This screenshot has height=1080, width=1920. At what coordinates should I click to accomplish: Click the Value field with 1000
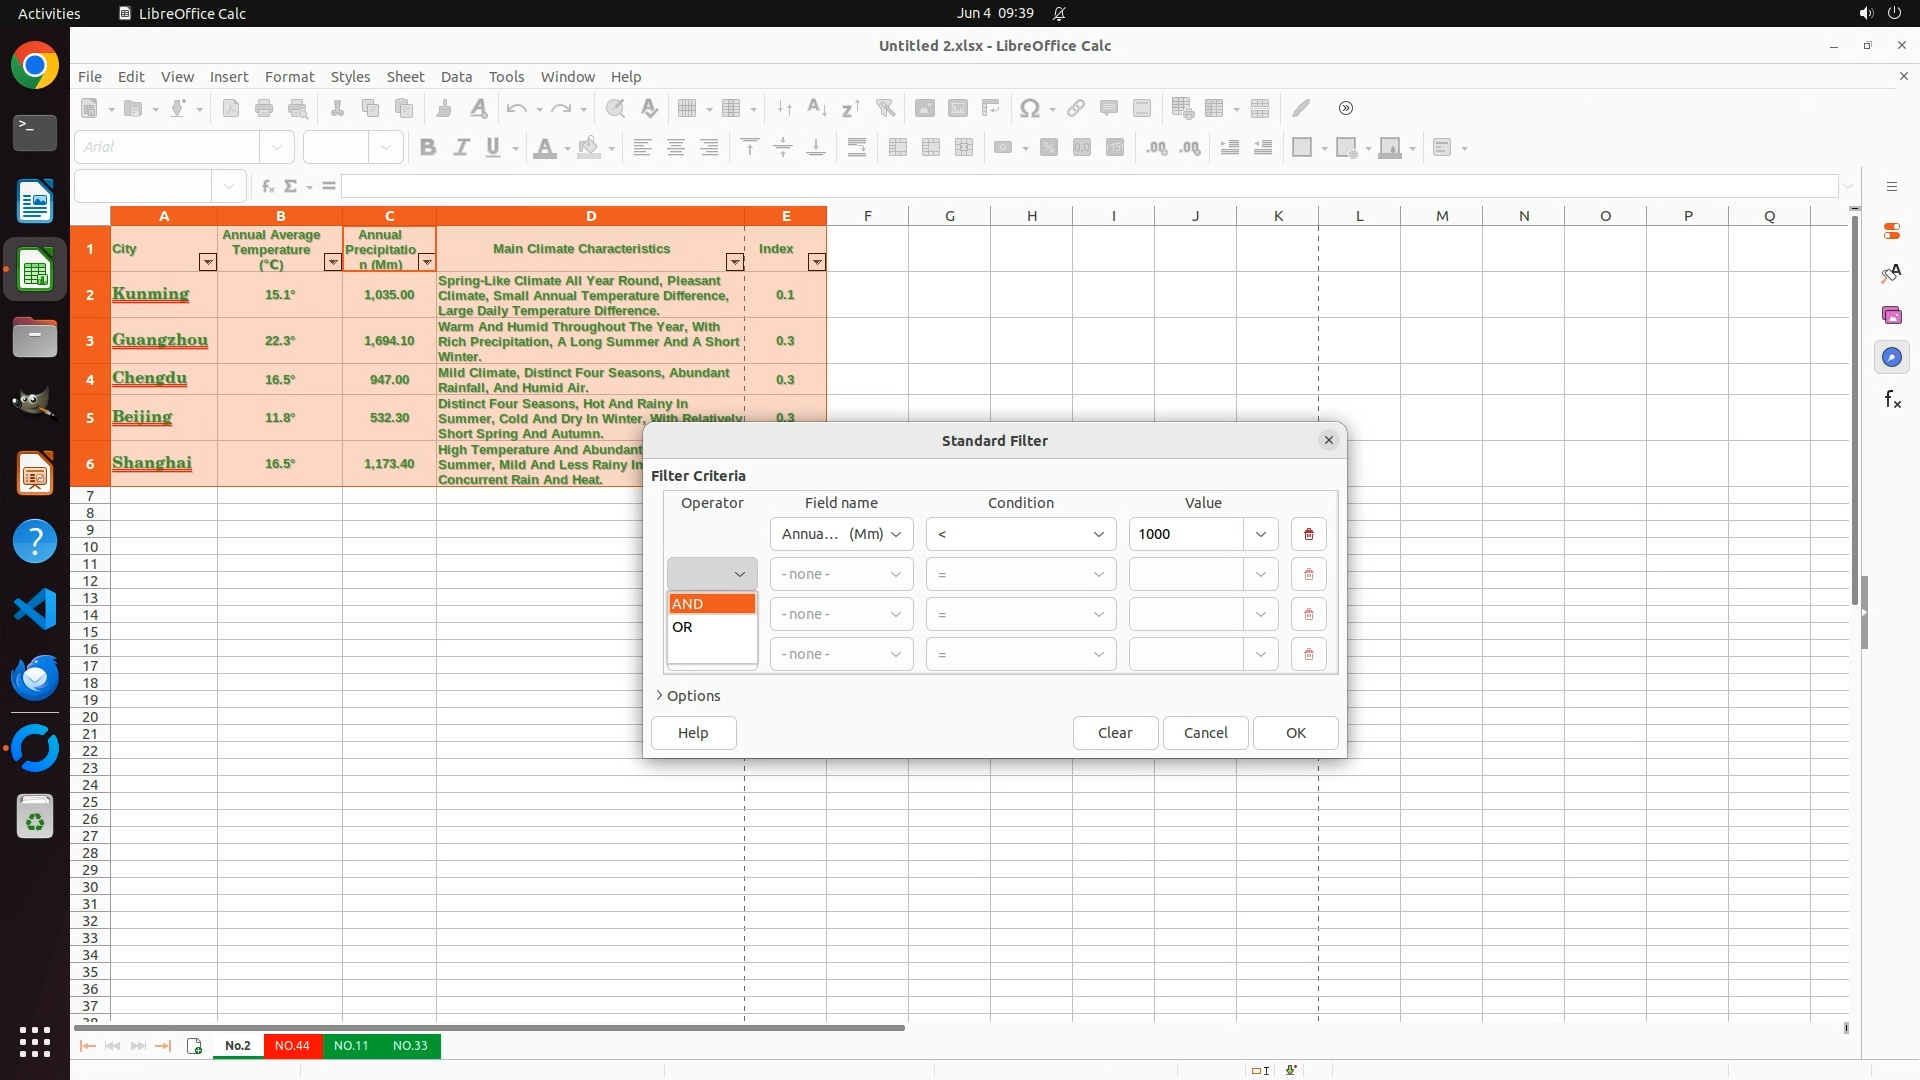pos(1185,534)
